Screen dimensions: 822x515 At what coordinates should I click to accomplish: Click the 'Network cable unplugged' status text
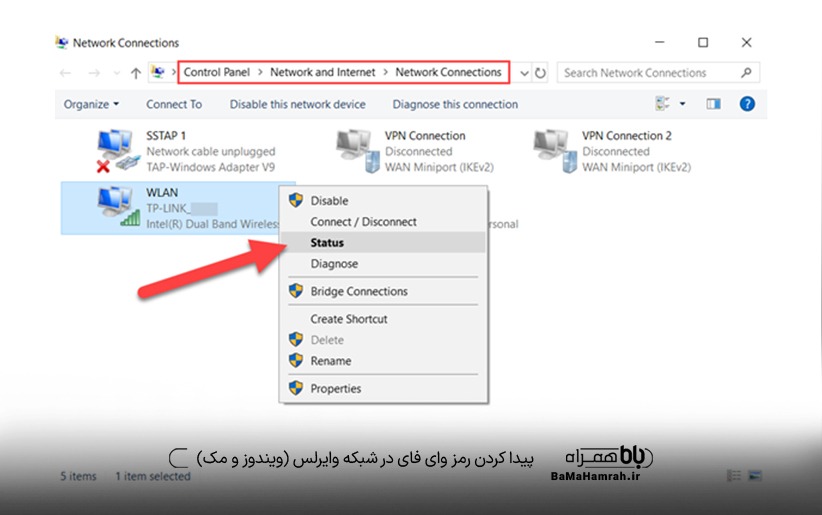pos(210,152)
